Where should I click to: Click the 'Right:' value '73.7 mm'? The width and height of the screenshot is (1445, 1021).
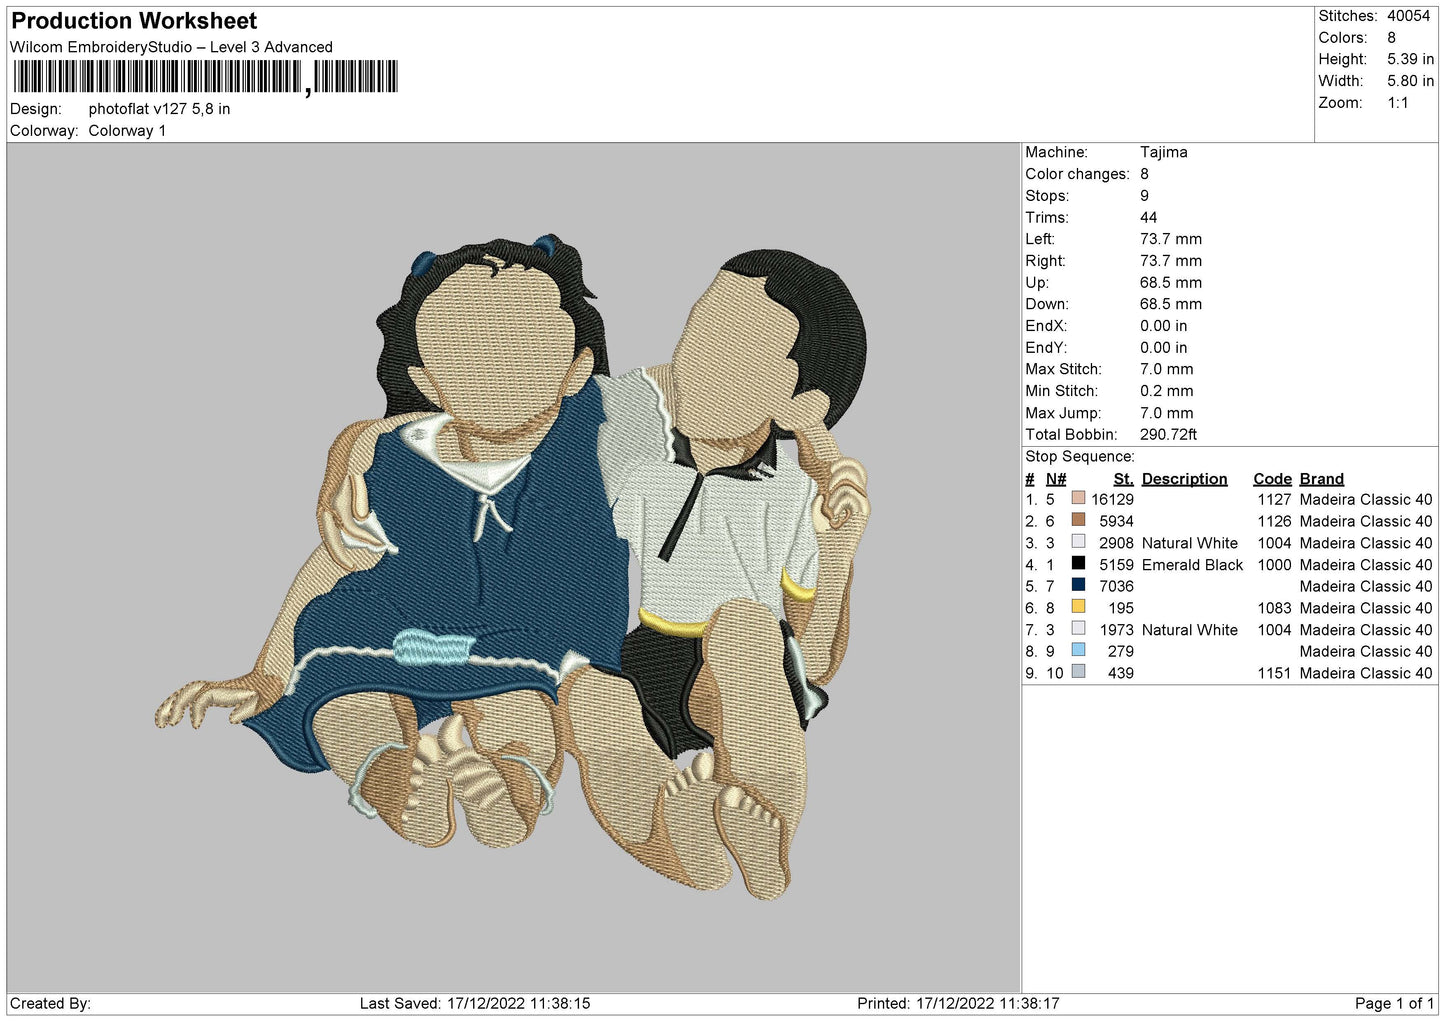coord(1171,261)
